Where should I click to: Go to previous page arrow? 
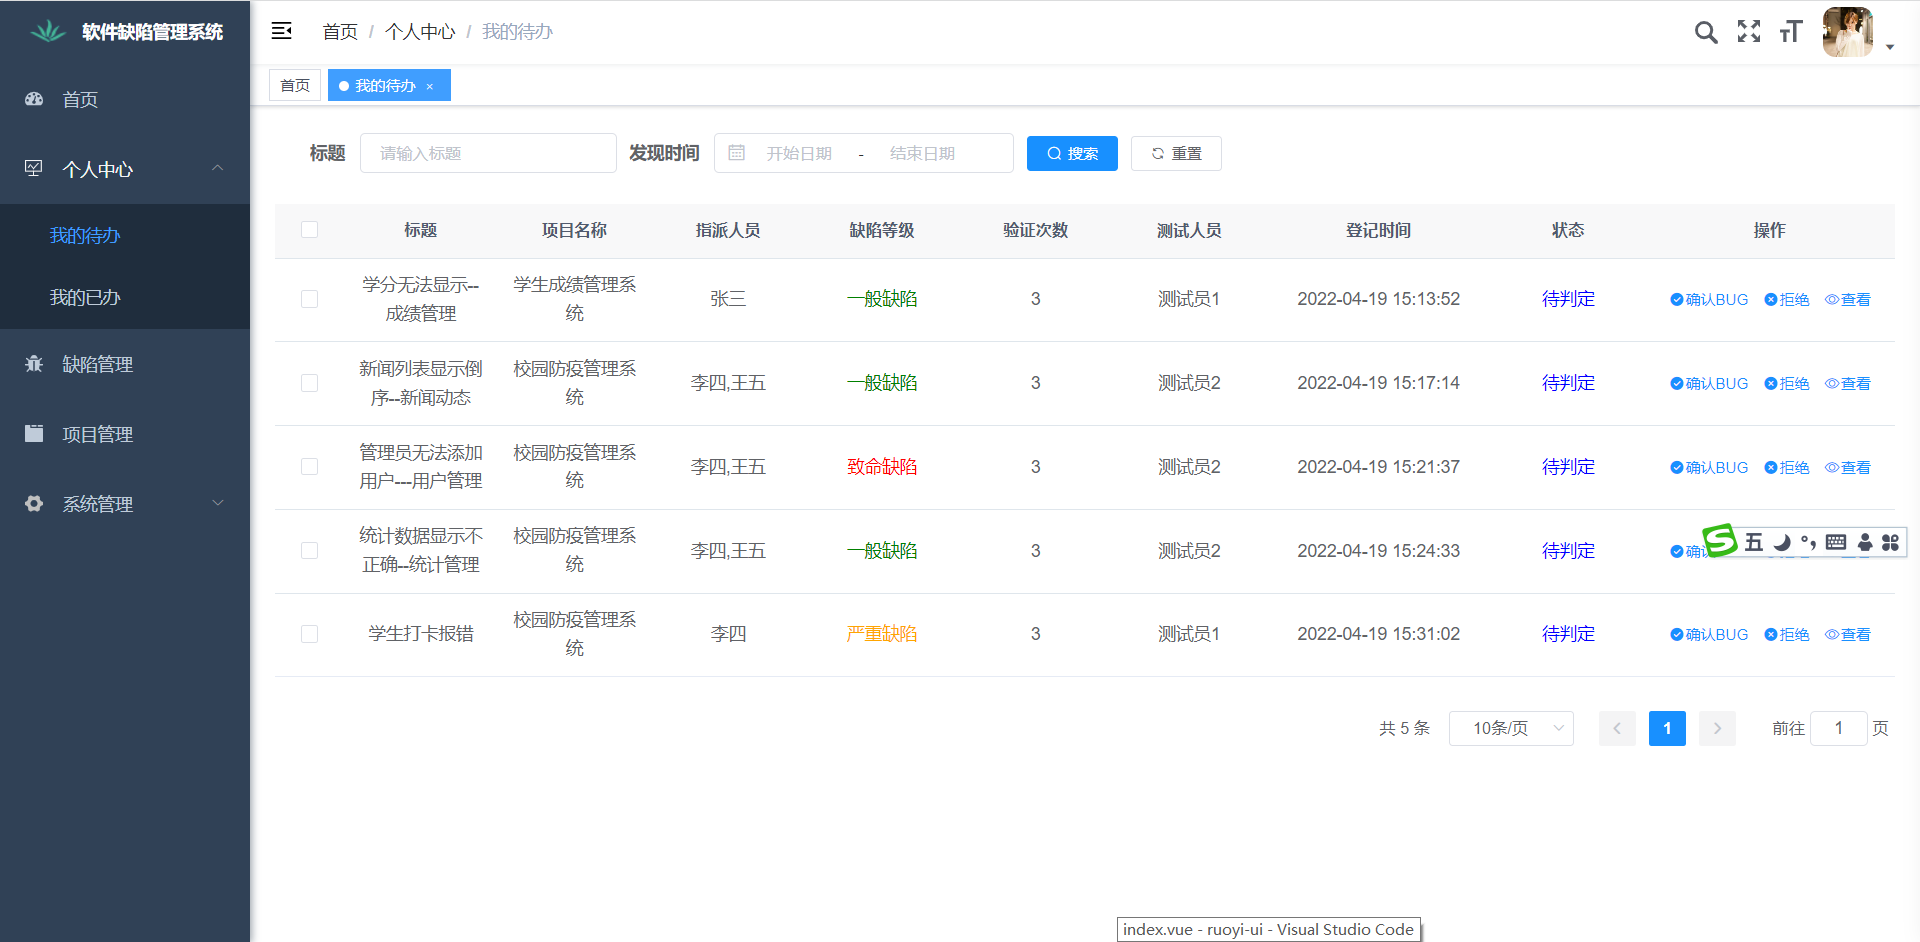[x=1617, y=728]
